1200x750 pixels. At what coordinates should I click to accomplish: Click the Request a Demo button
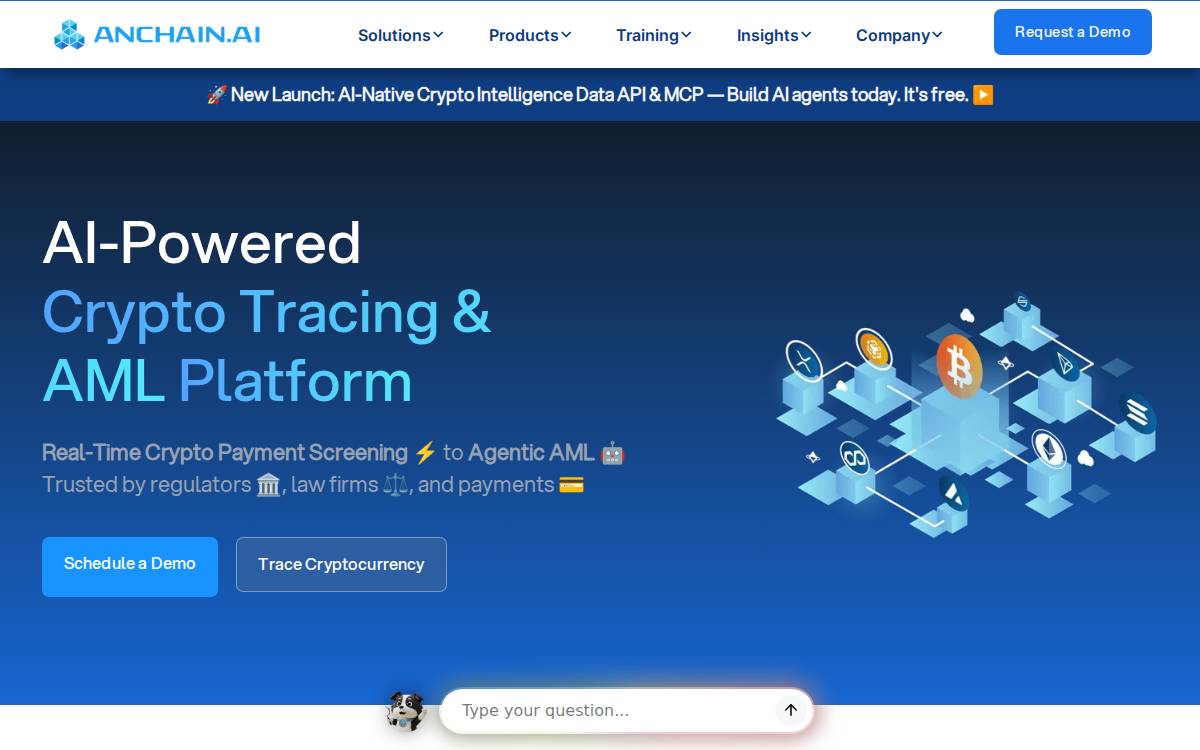[1073, 32]
